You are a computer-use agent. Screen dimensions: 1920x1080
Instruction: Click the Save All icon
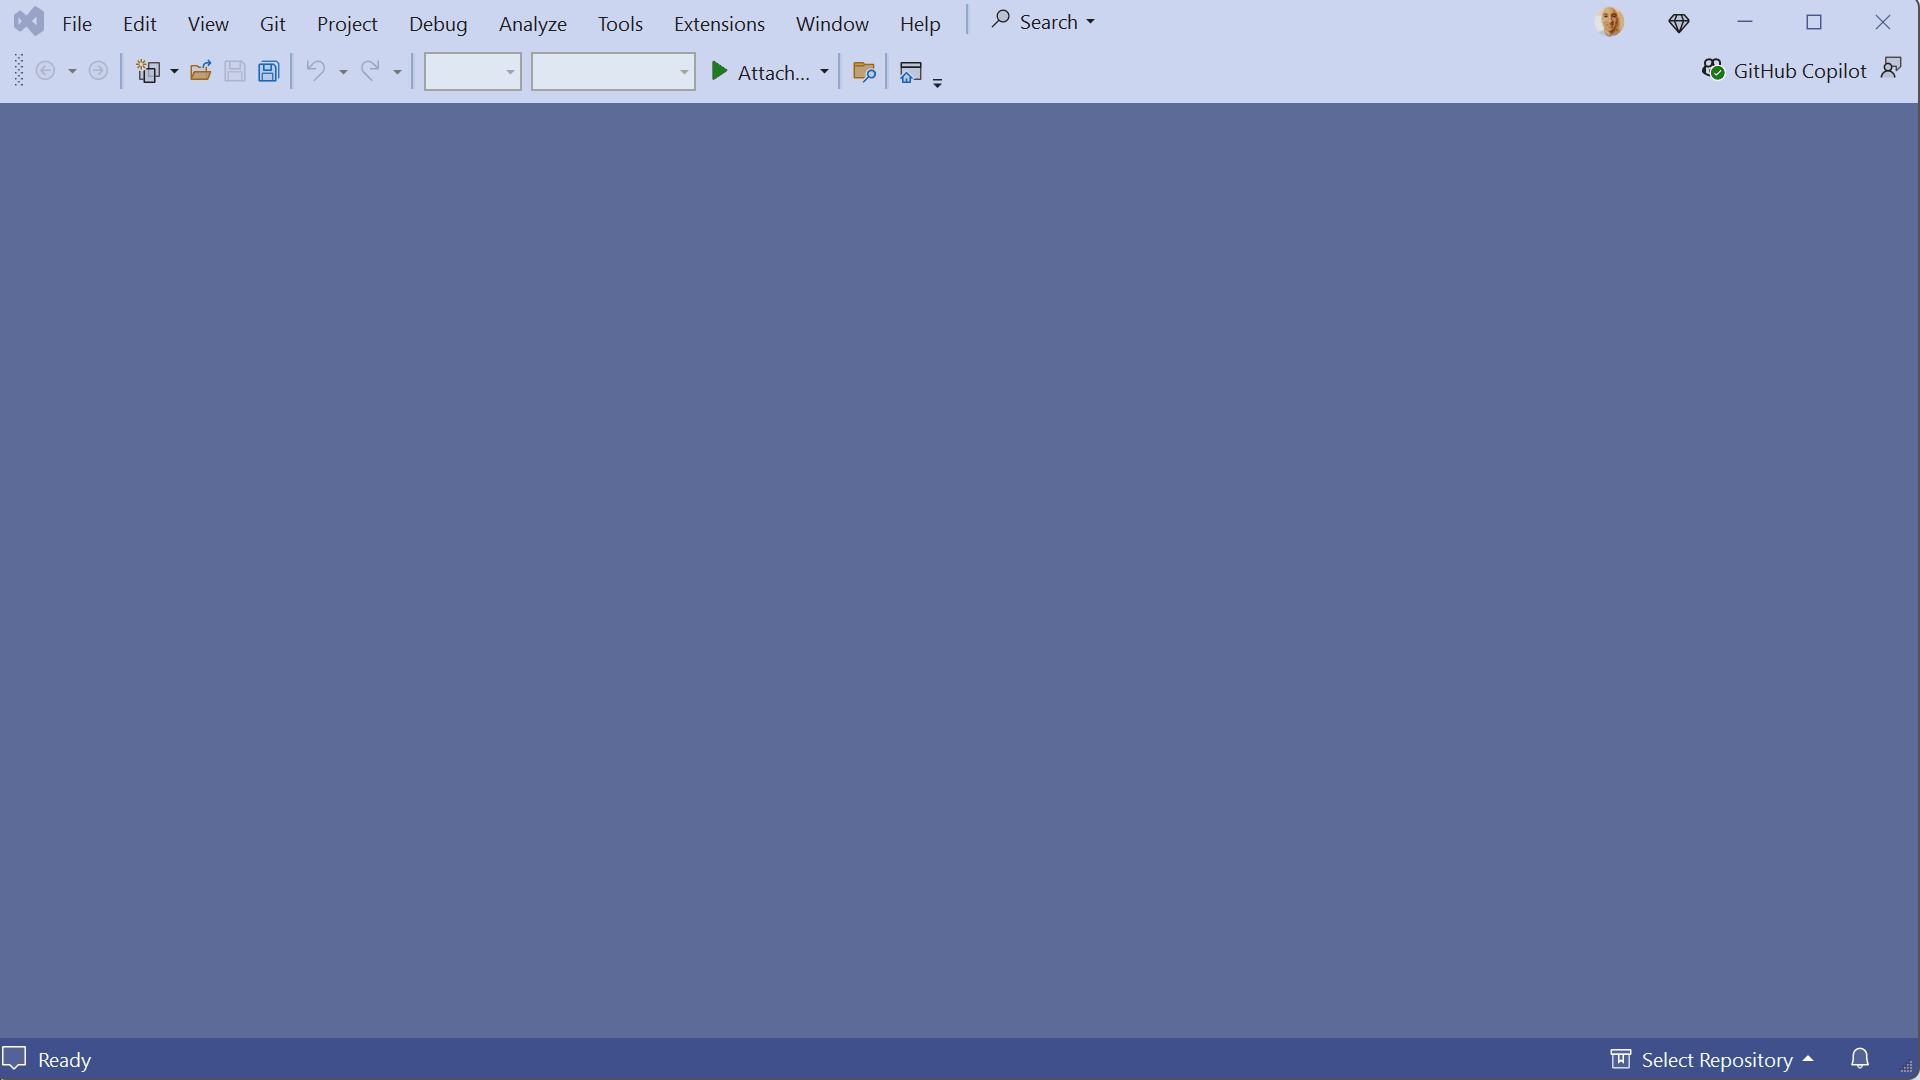(x=268, y=71)
